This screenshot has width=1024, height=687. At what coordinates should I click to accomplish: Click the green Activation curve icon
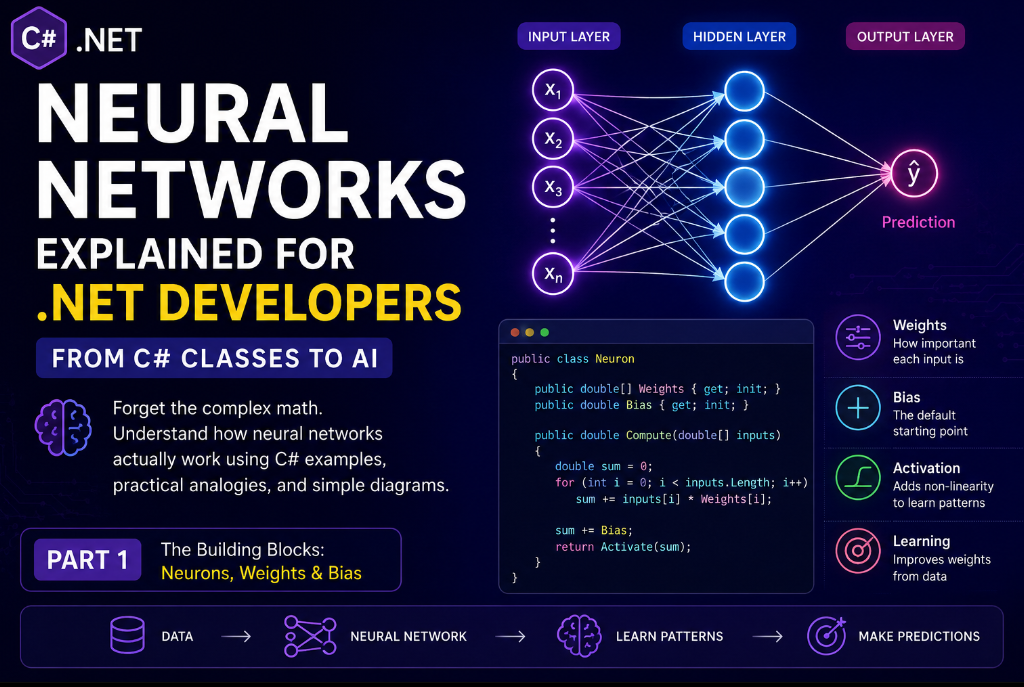(x=857, y=477)
